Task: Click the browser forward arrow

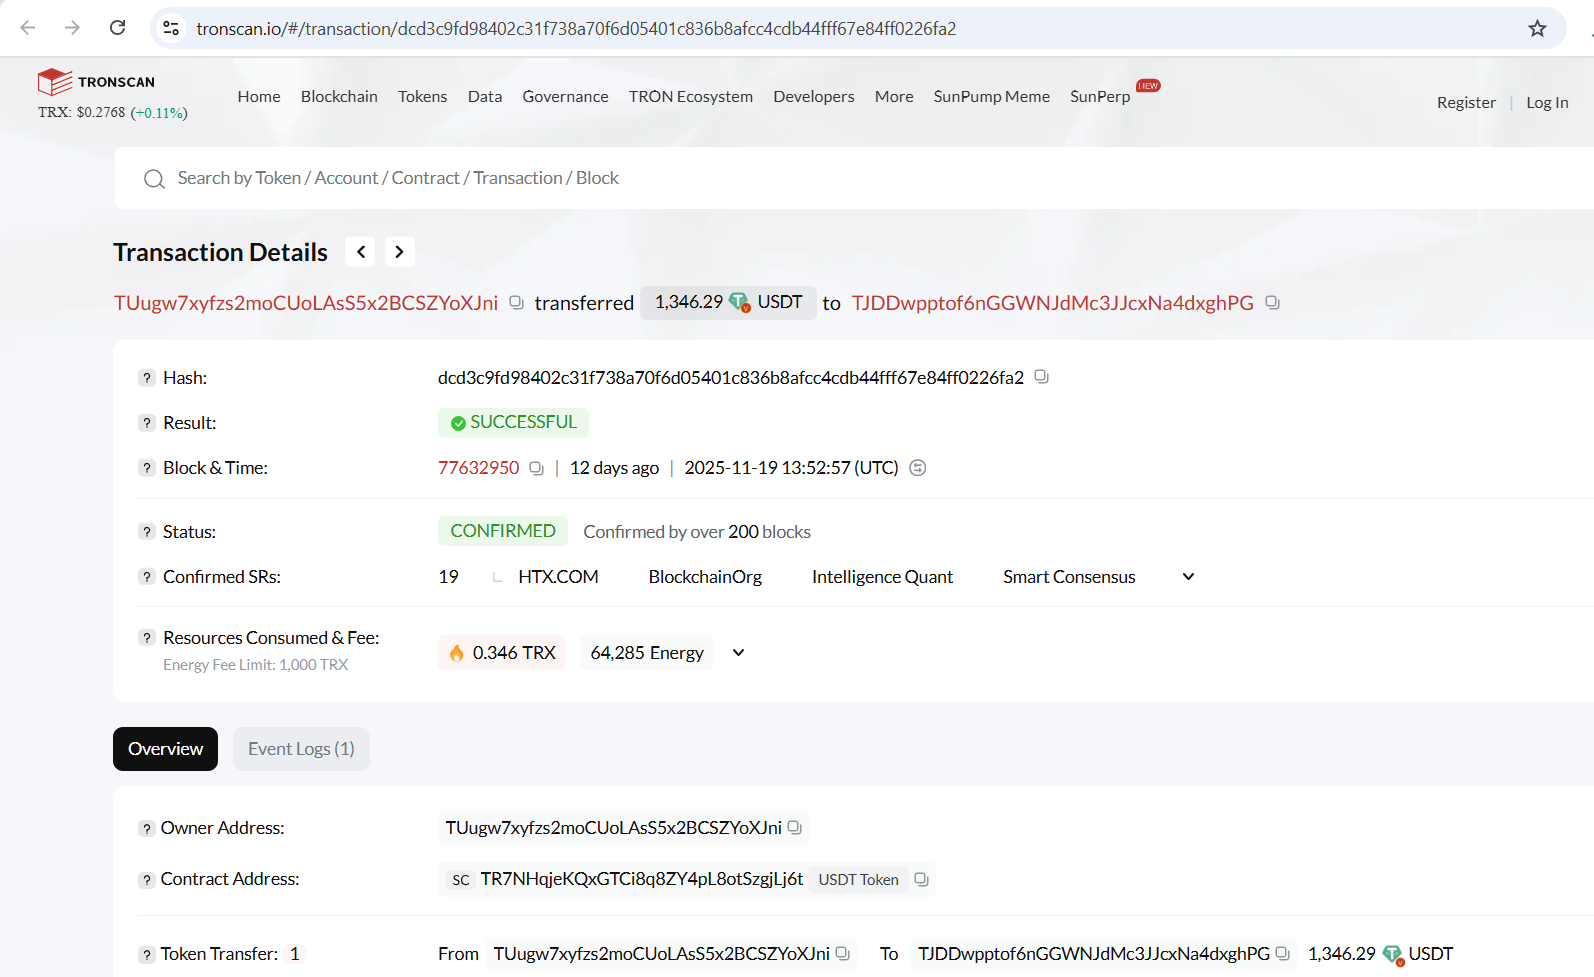Action: 72,28
